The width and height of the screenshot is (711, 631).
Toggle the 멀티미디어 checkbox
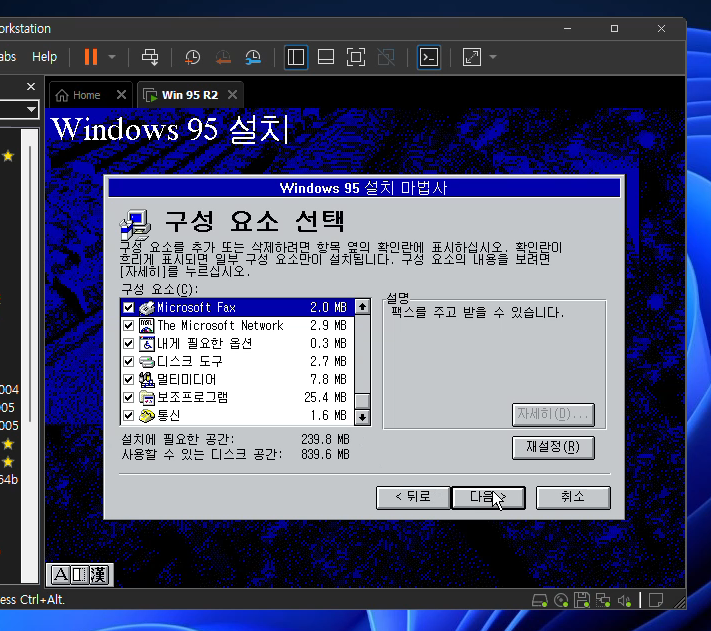click(x=128, y=379)
